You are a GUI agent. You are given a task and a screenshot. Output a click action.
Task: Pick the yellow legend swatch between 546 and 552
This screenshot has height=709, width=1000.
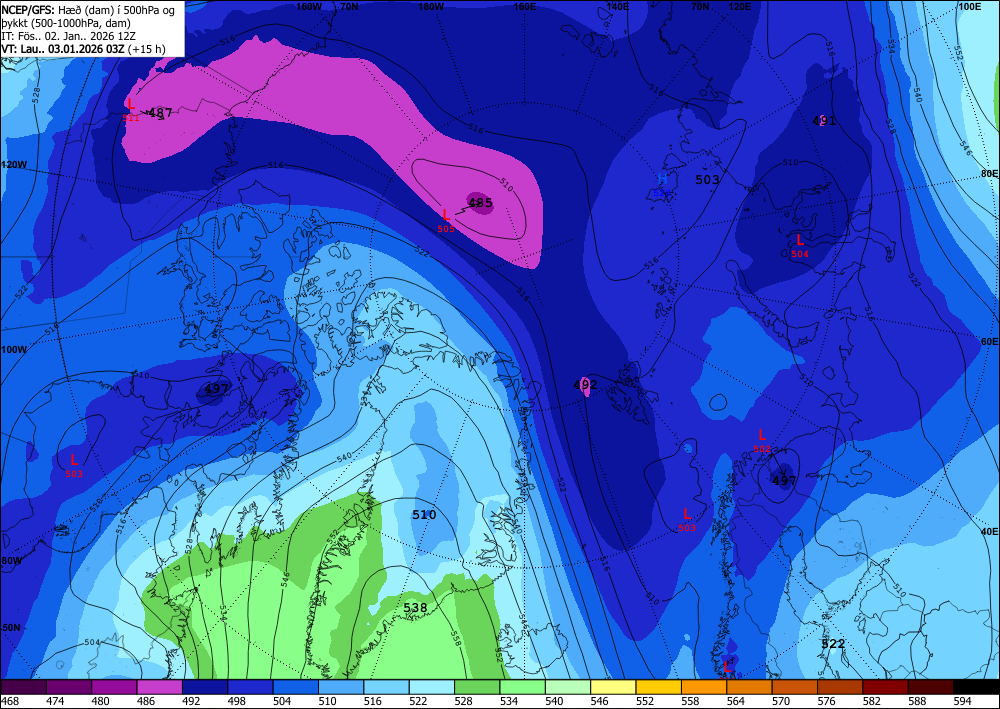point(614,687)
